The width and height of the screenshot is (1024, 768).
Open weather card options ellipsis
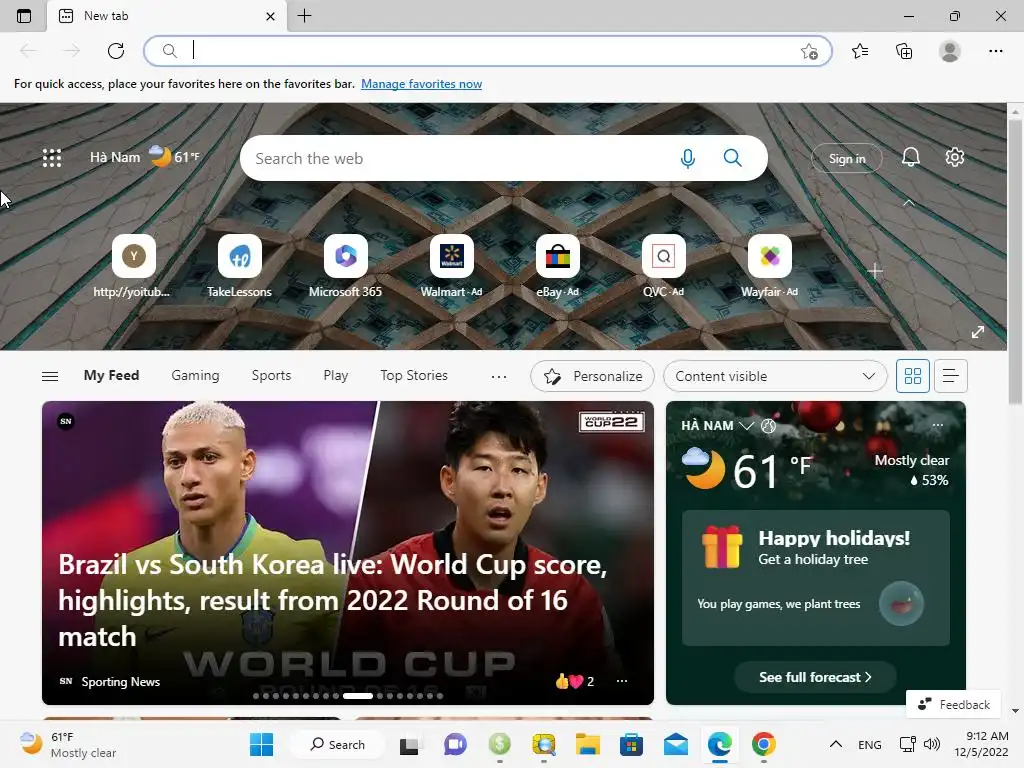pyautogui.click(x=938, y=425)
